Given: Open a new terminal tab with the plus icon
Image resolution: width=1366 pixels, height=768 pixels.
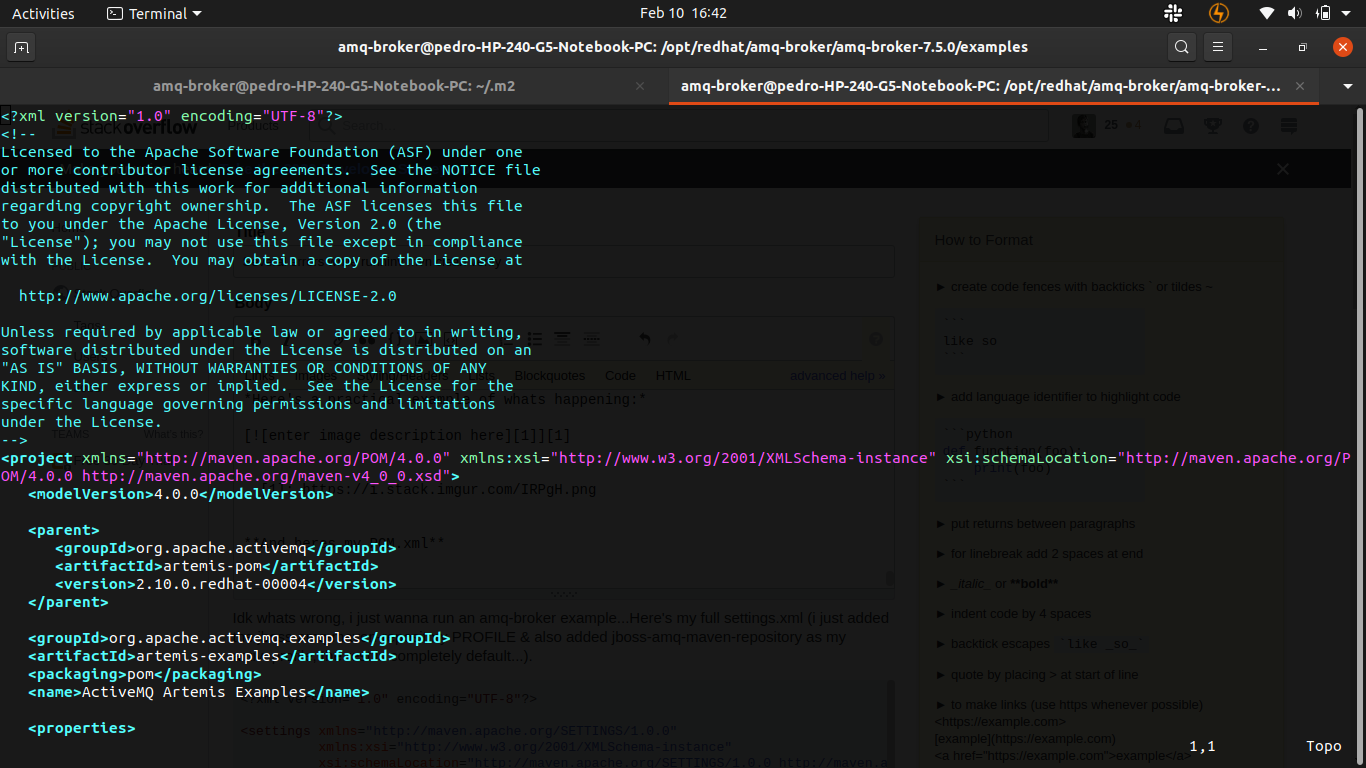Looking at the screenshot, I should point(22,47).
